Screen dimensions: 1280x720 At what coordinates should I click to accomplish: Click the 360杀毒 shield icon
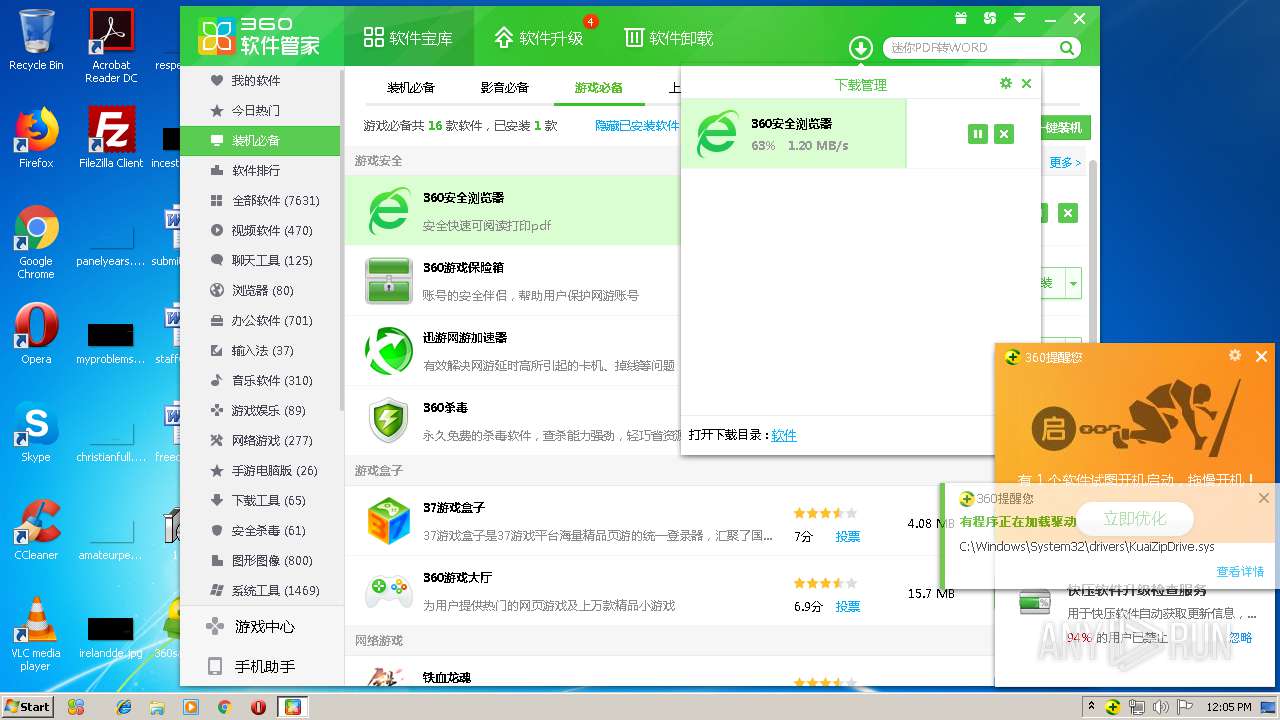389,421
